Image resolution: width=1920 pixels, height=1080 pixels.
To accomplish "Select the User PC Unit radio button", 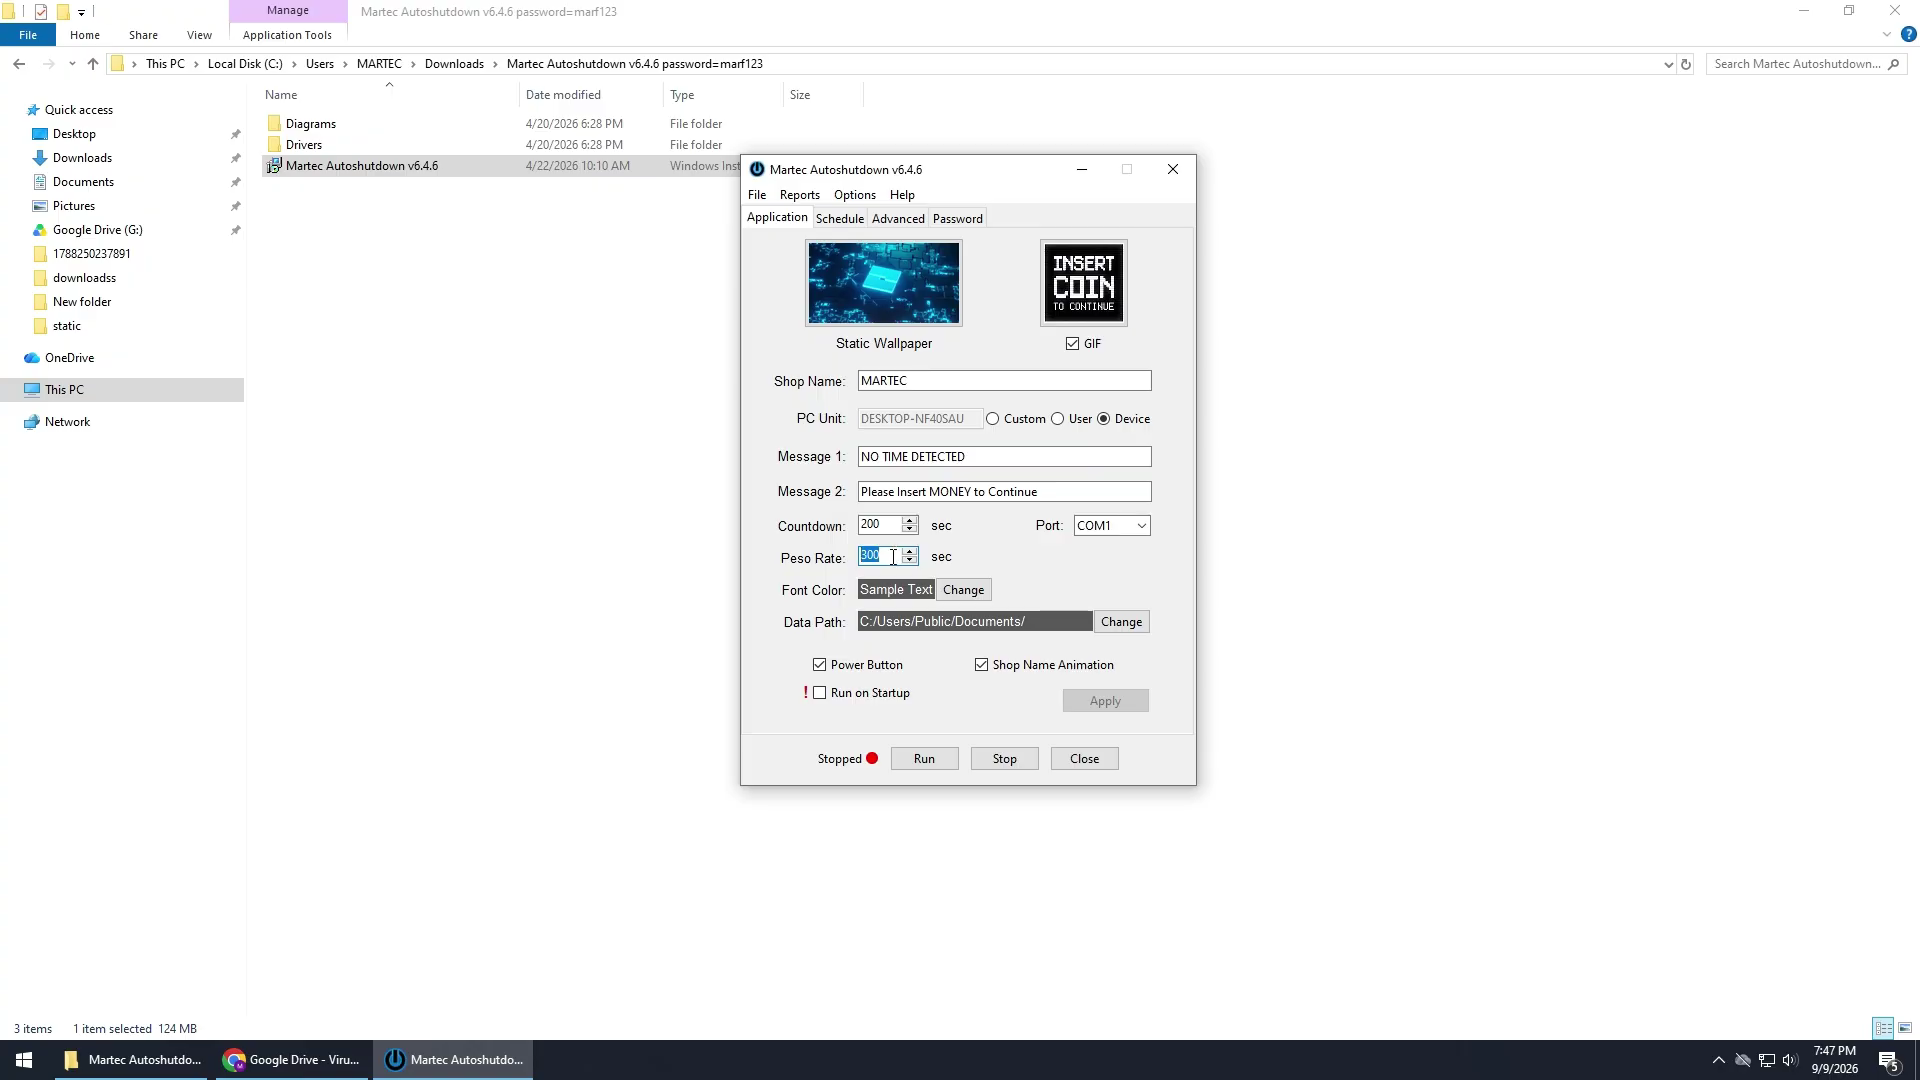I will click(1057, 419).
